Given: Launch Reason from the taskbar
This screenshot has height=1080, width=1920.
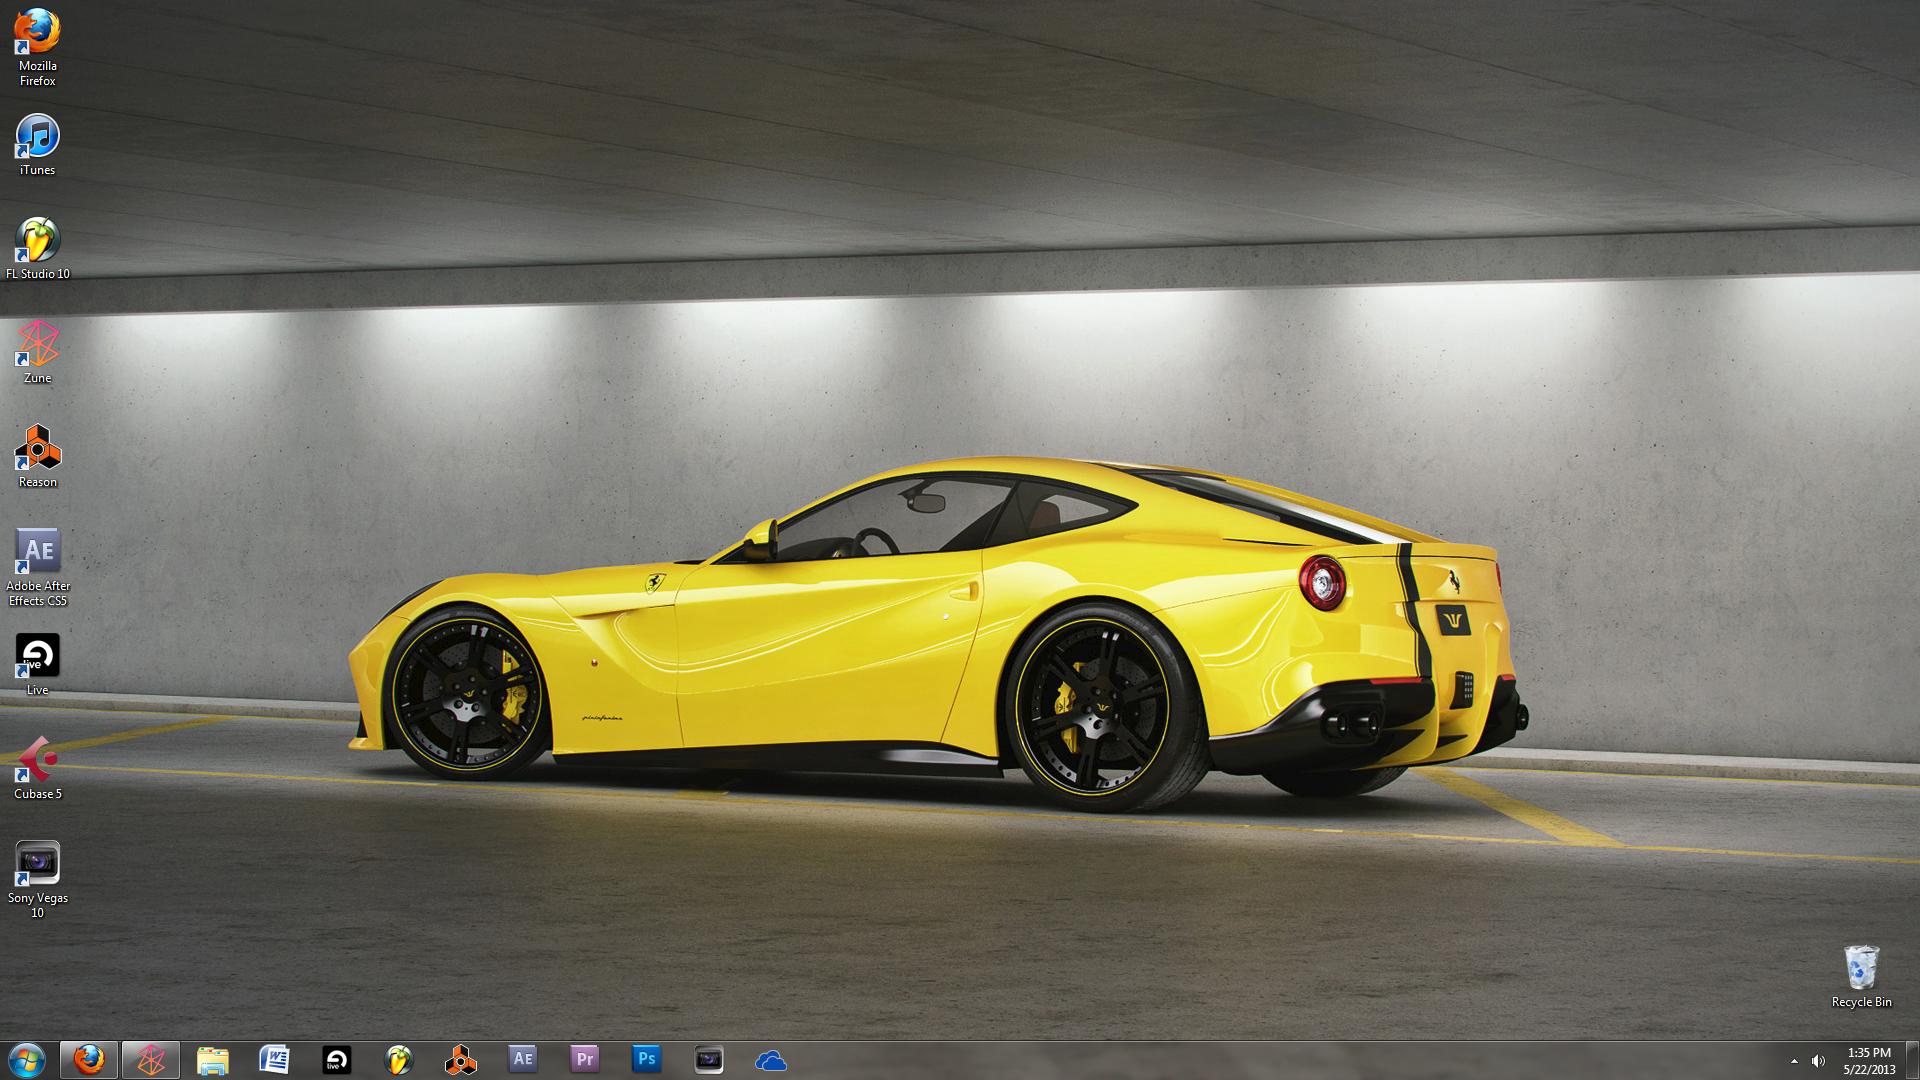Looking at the screenshot, I should click(x=461, y=1059).
